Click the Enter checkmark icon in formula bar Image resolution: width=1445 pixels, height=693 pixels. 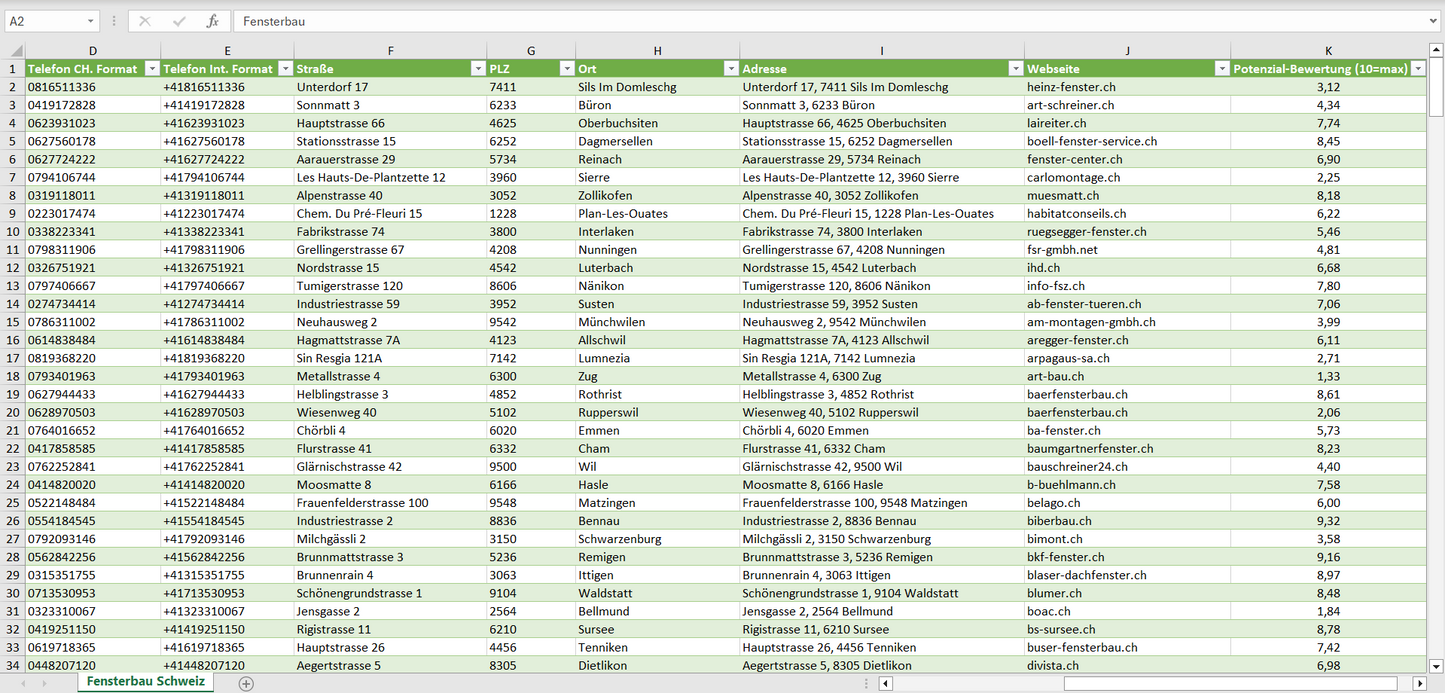pos(179,21)
